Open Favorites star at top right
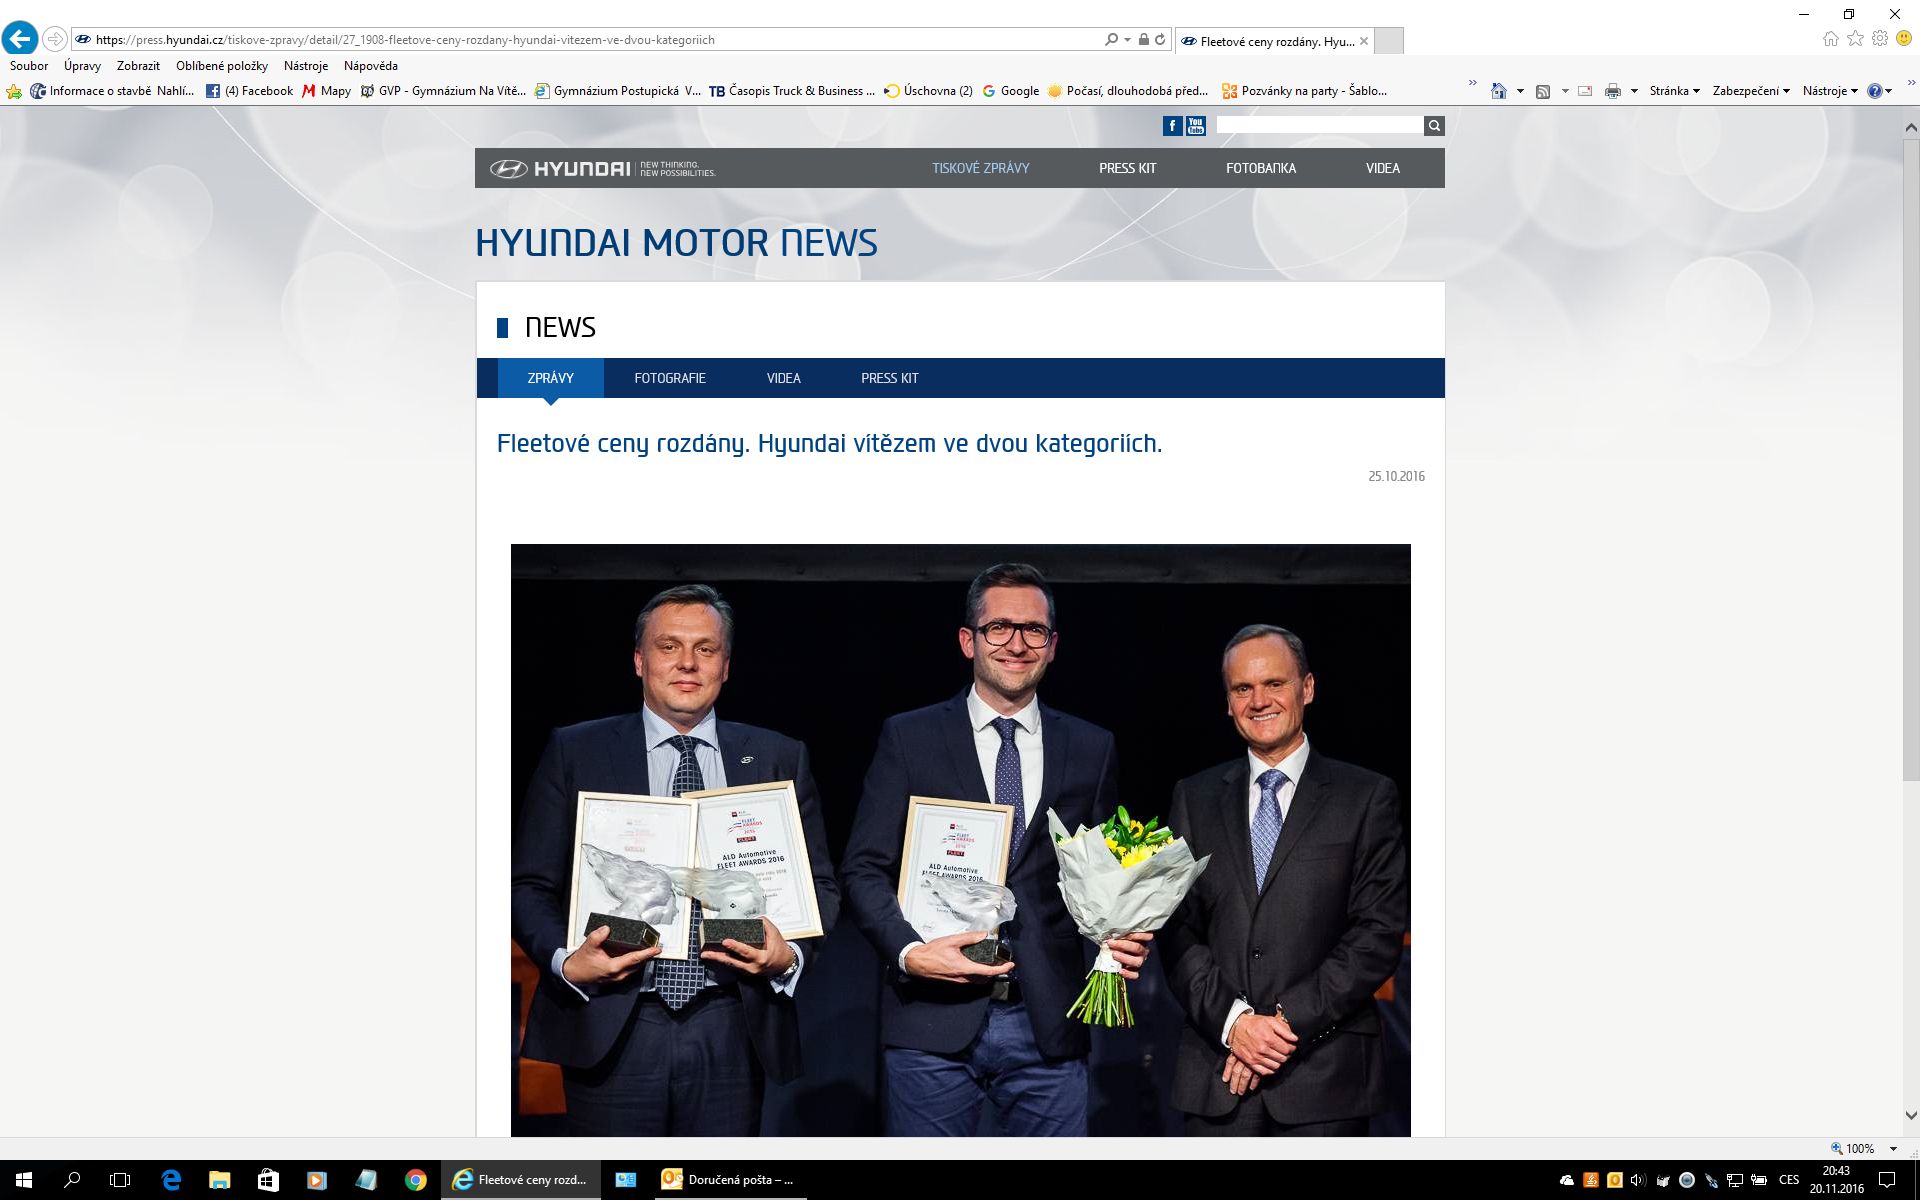Image resolution: width=1920 pixels, height=1200 pixels. tap(1856, 39)
